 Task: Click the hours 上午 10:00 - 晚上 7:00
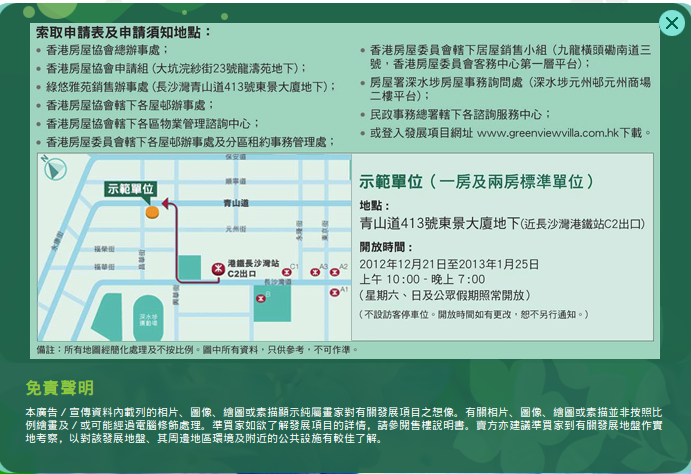pos(423,279)
